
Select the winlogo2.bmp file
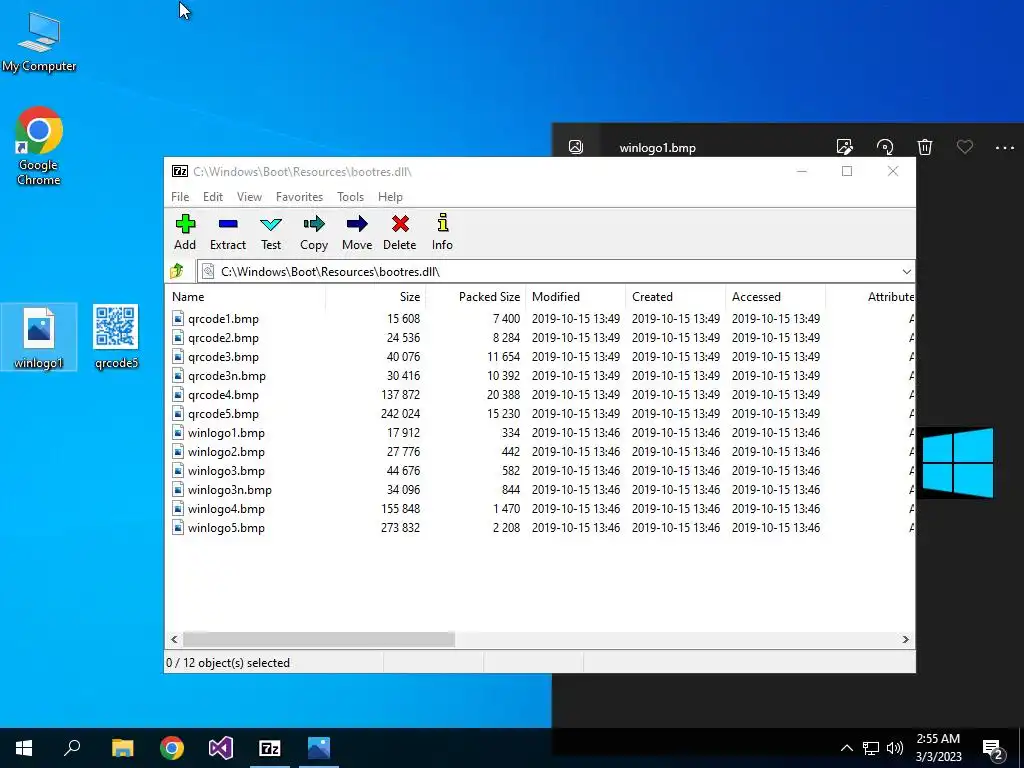point(226,451)
